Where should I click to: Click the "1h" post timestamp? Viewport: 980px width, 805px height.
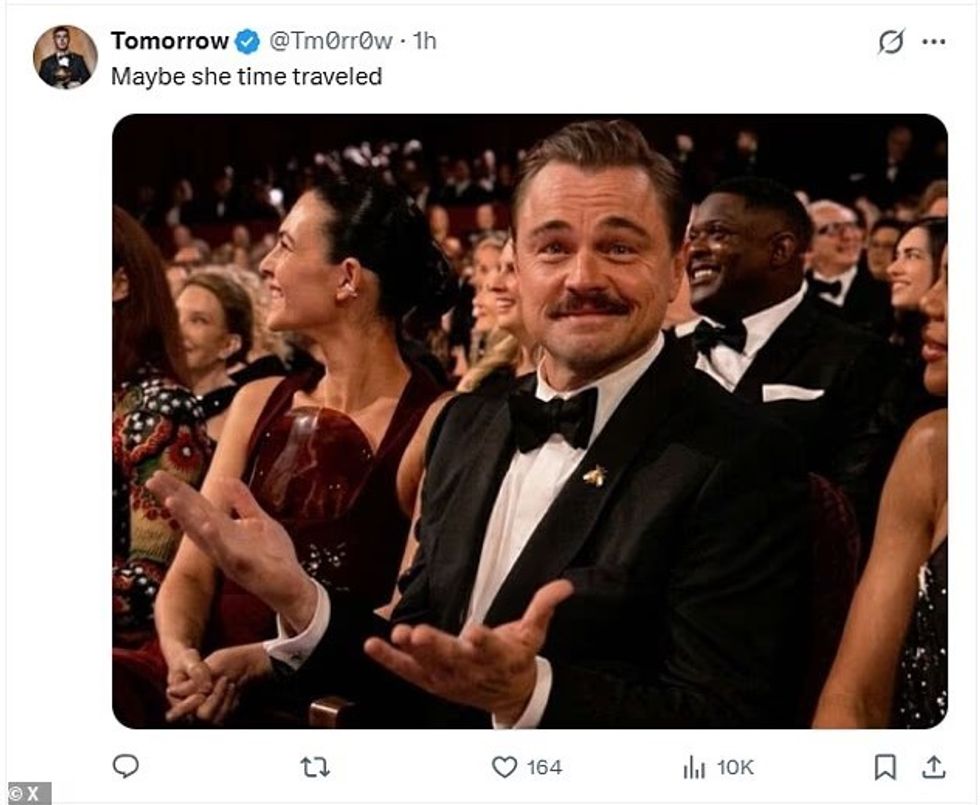(425, 41)
